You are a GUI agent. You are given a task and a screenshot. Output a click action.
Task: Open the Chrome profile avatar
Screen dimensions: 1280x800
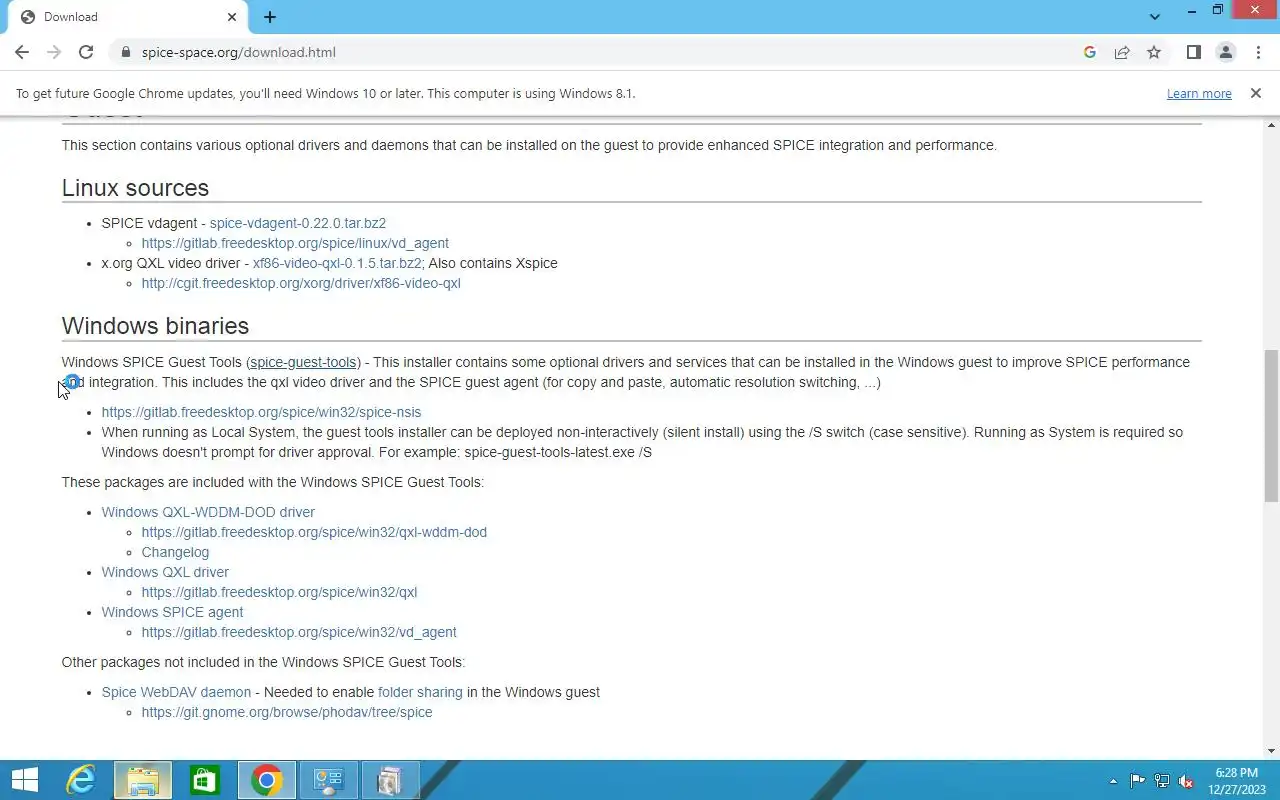tap(1225, 52)
